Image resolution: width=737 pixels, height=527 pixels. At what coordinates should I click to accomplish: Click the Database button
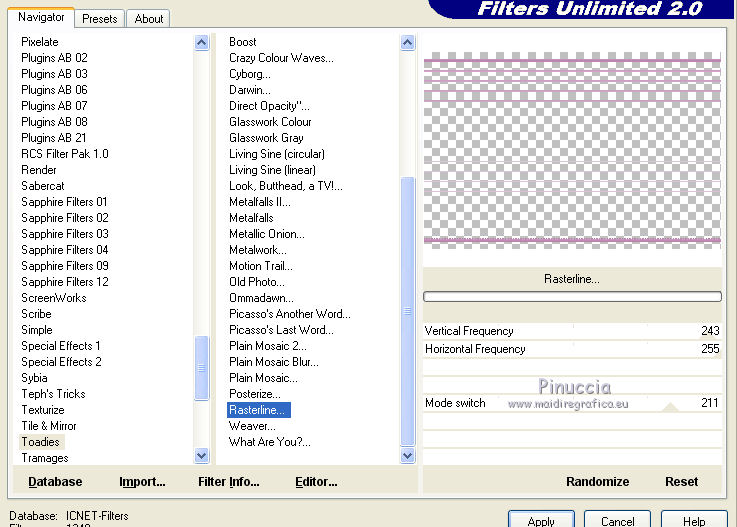coord(55,481)
